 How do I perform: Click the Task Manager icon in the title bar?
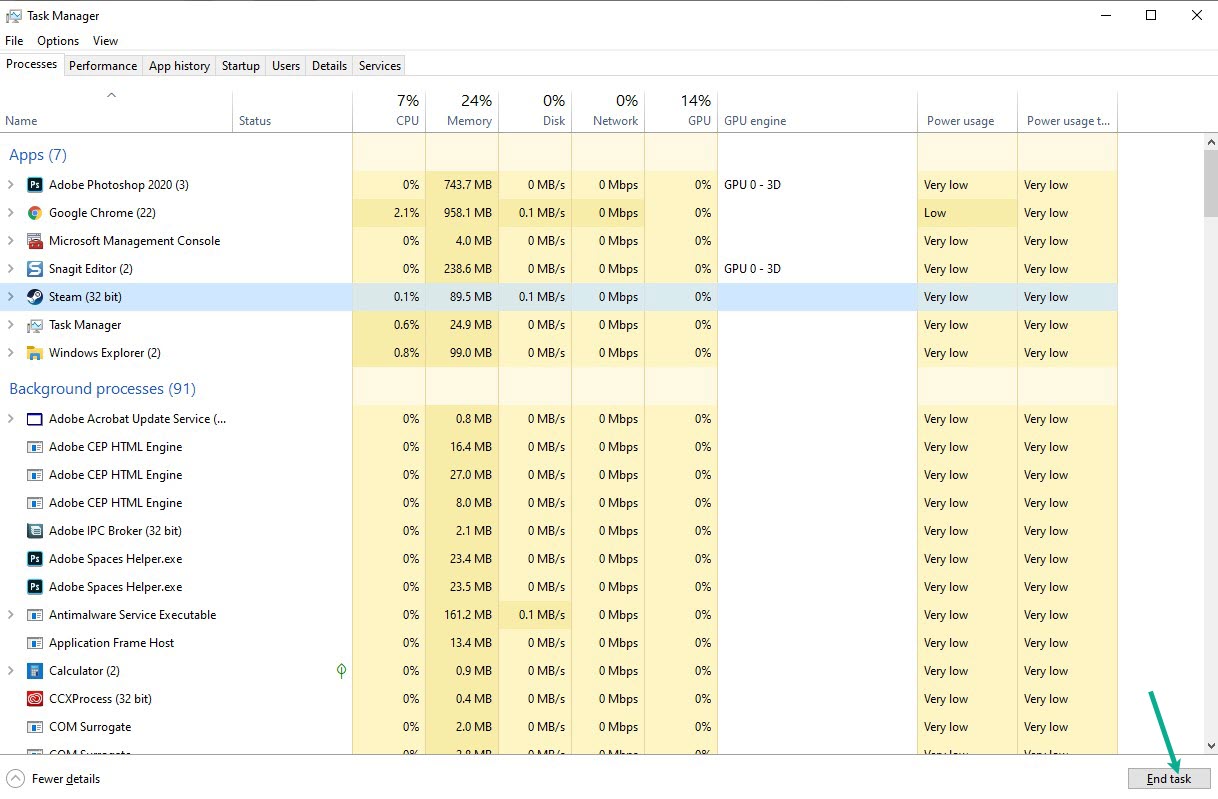pyautogui.click(x=13, y=16)
